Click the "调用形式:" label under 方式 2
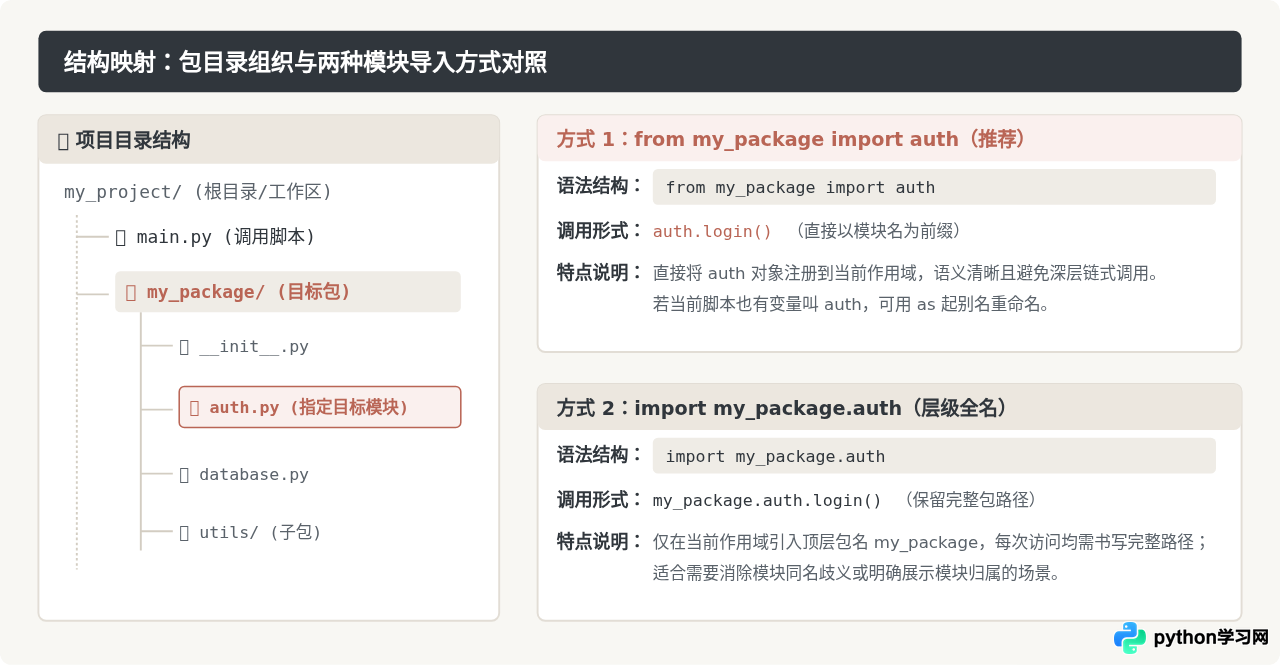This screenshot has width=1280, height=666. (600, 499)
